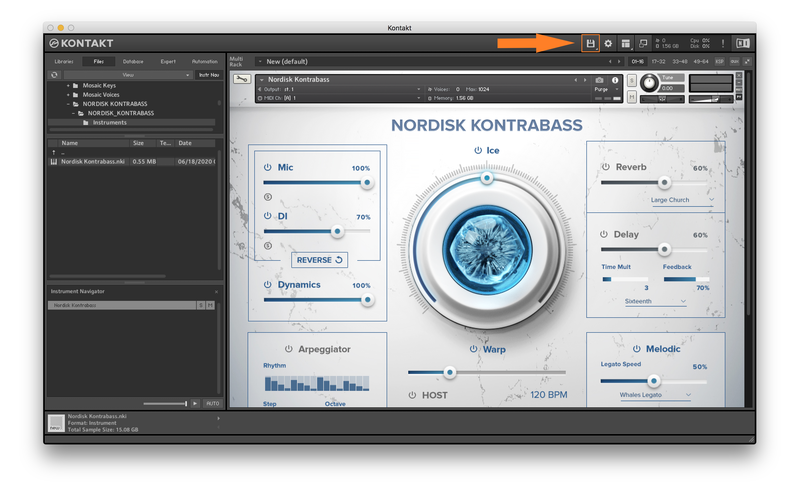Disable the Mic power switch
The image size is (800, 486).
point(268,168)
